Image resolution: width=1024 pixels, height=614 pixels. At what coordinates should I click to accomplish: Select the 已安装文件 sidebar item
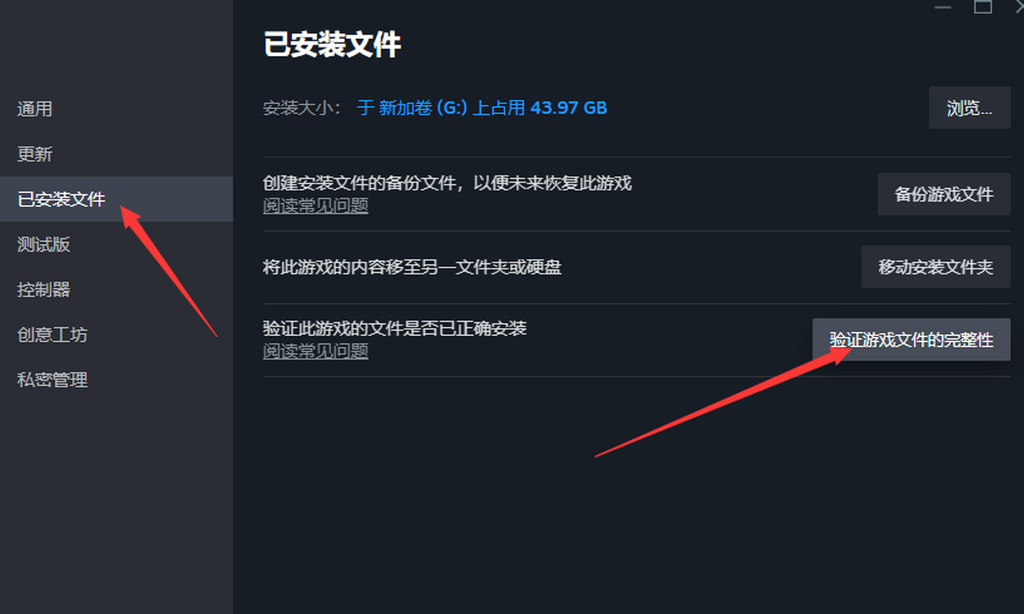pos(116,199)
